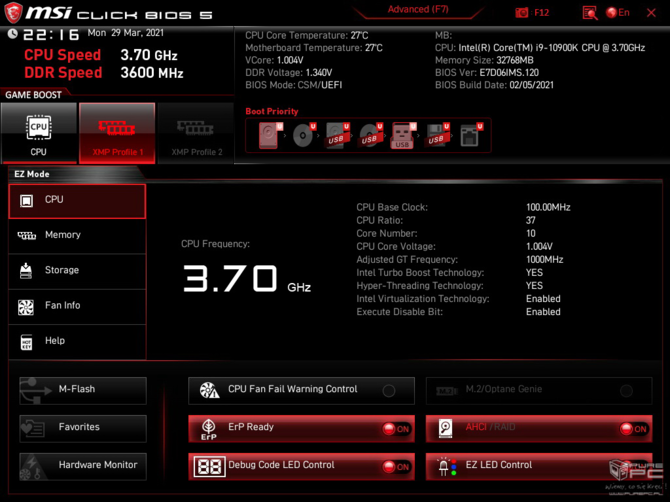Screen dimensions: 670x502
Task: Click the CPU Ratio value 37
Action: [x=530, y=220]
